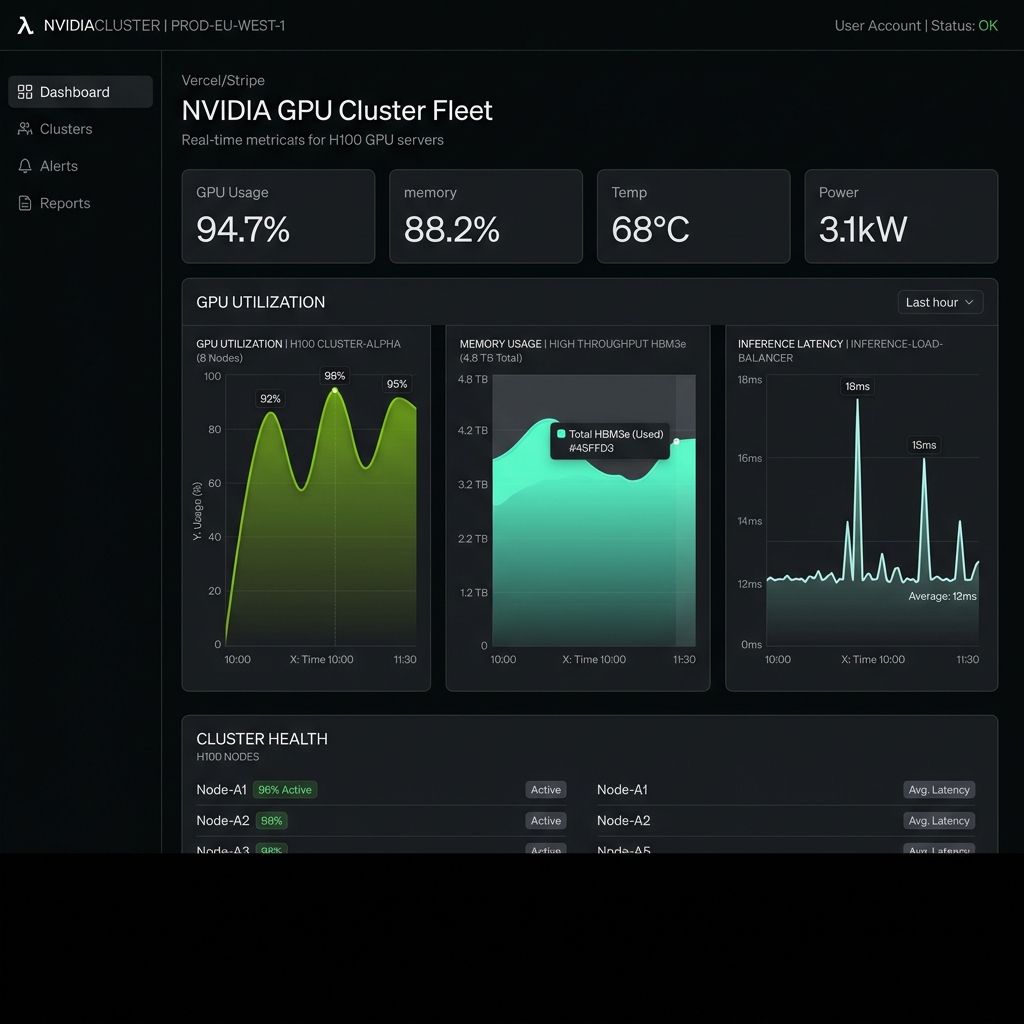Viewport: 1024px width, 1024px height.
Task: Click the Average: 12ms label
Action: 942,596
